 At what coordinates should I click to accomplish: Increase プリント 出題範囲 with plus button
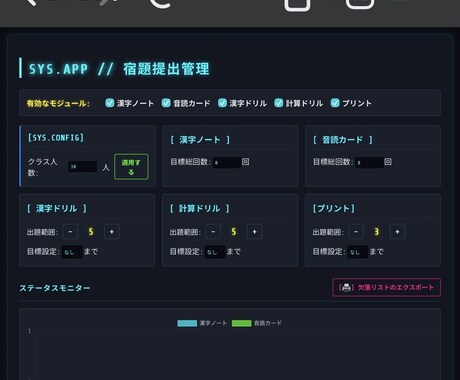(x=397, y=232)
